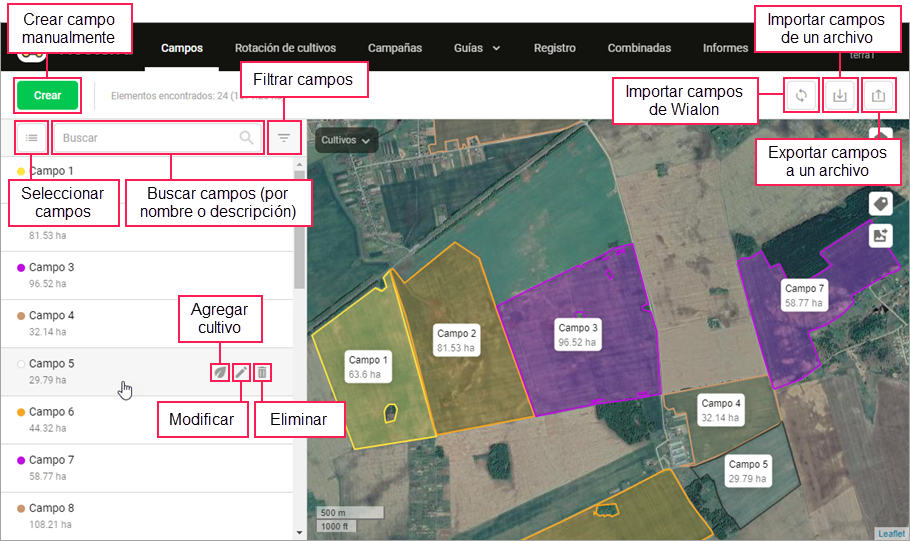Click the export fields to file icon

coord(878,96)
